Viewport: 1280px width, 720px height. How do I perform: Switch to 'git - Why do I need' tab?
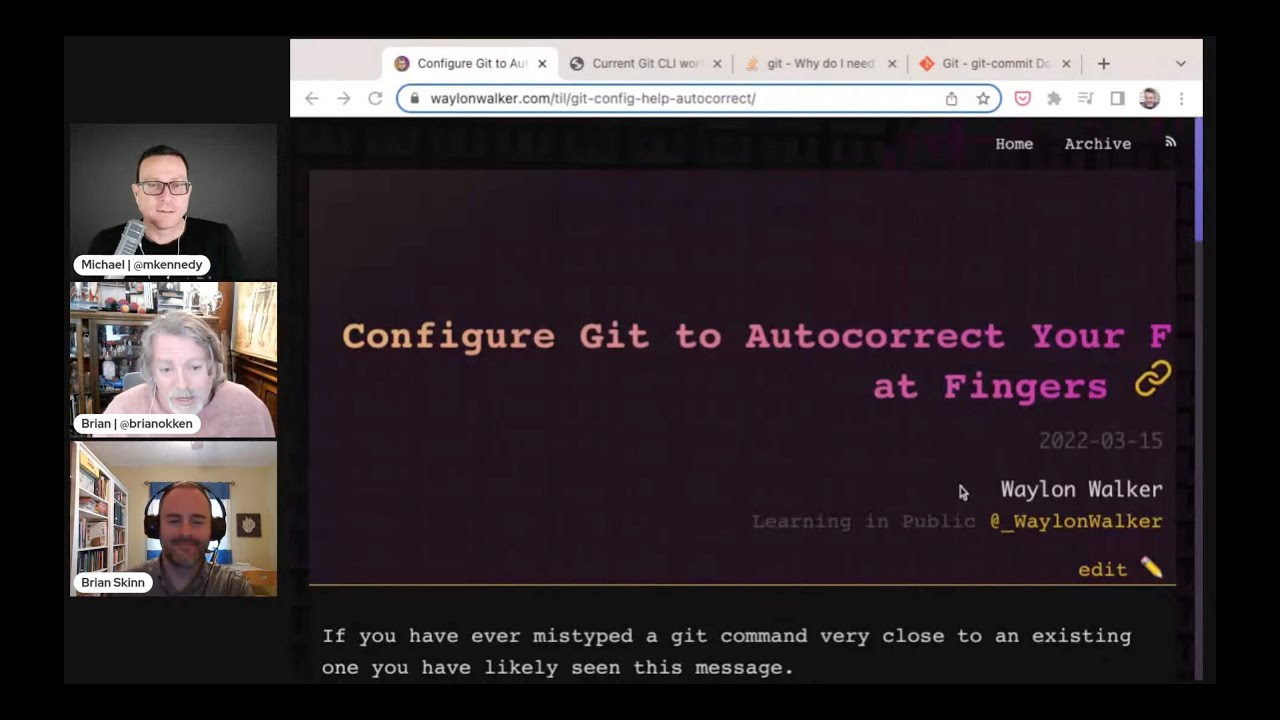coord(820,63)
